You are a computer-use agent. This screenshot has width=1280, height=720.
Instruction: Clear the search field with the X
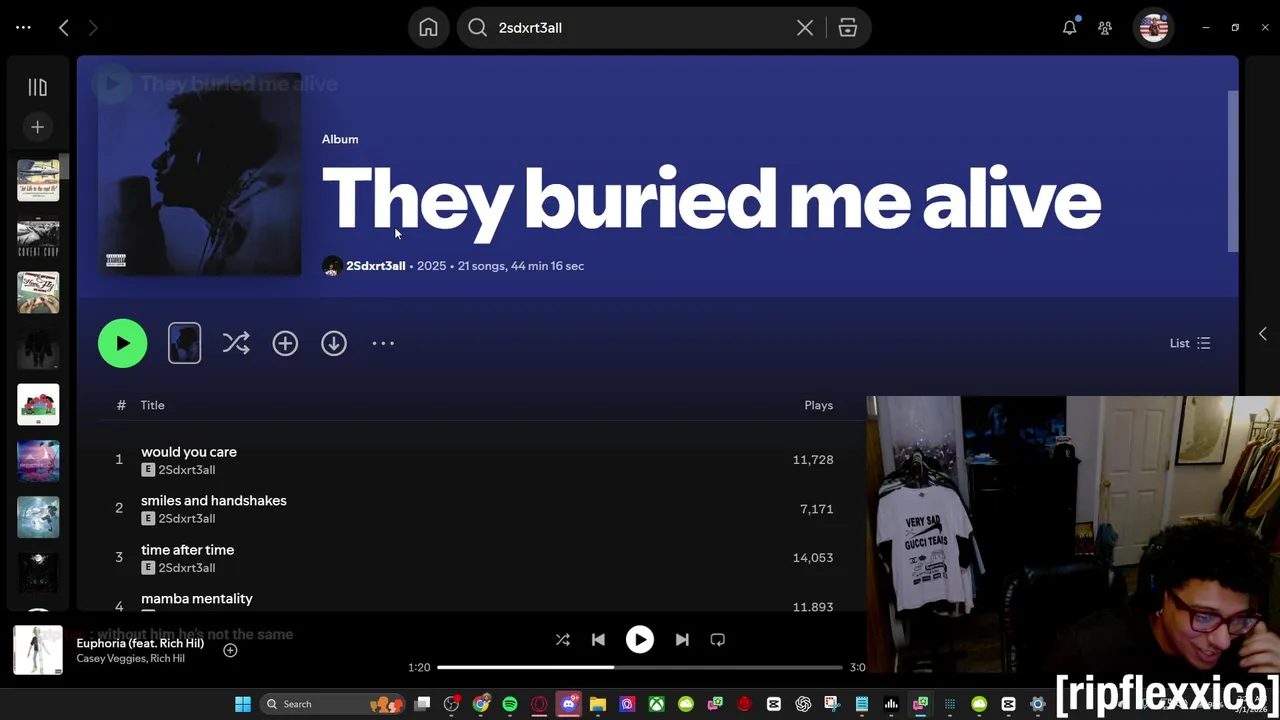tap(805, 28)
